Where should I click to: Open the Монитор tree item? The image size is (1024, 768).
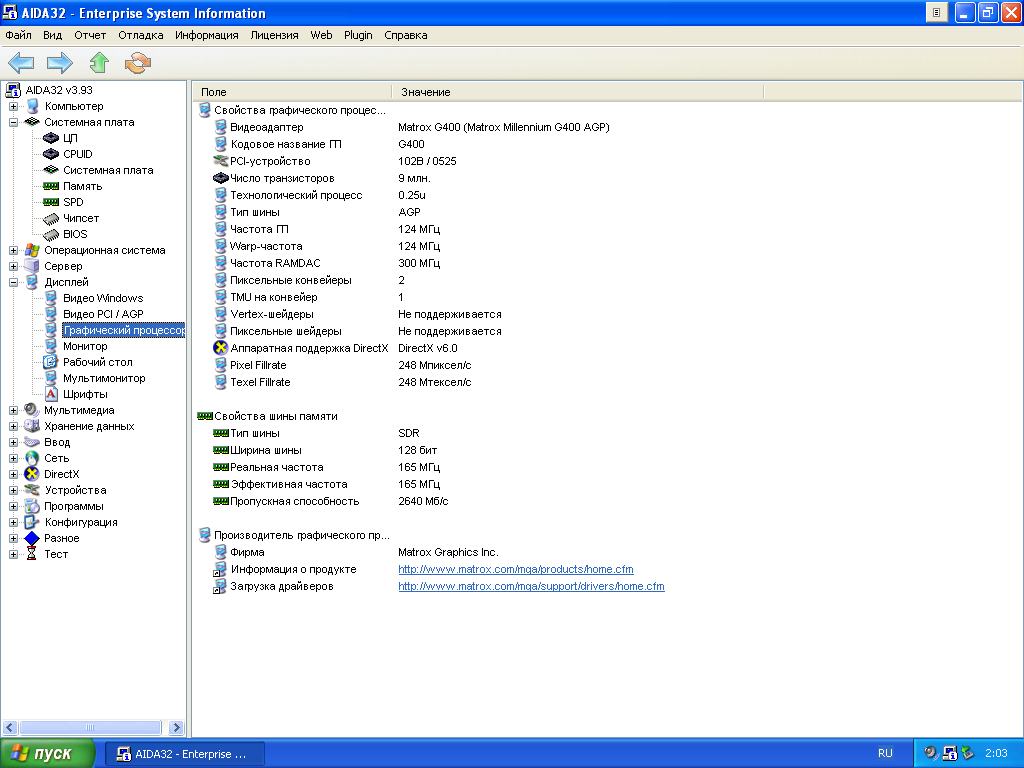[85, 346]
